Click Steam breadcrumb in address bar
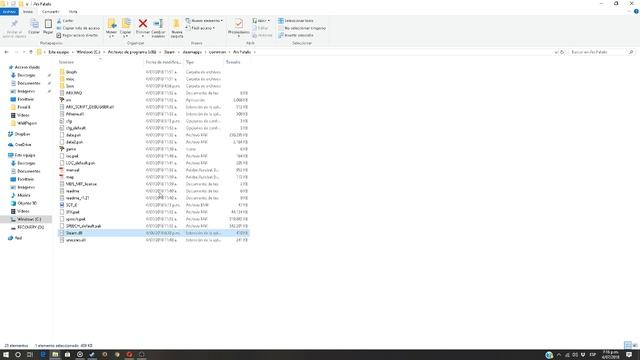640x360 pixels. 169,52
